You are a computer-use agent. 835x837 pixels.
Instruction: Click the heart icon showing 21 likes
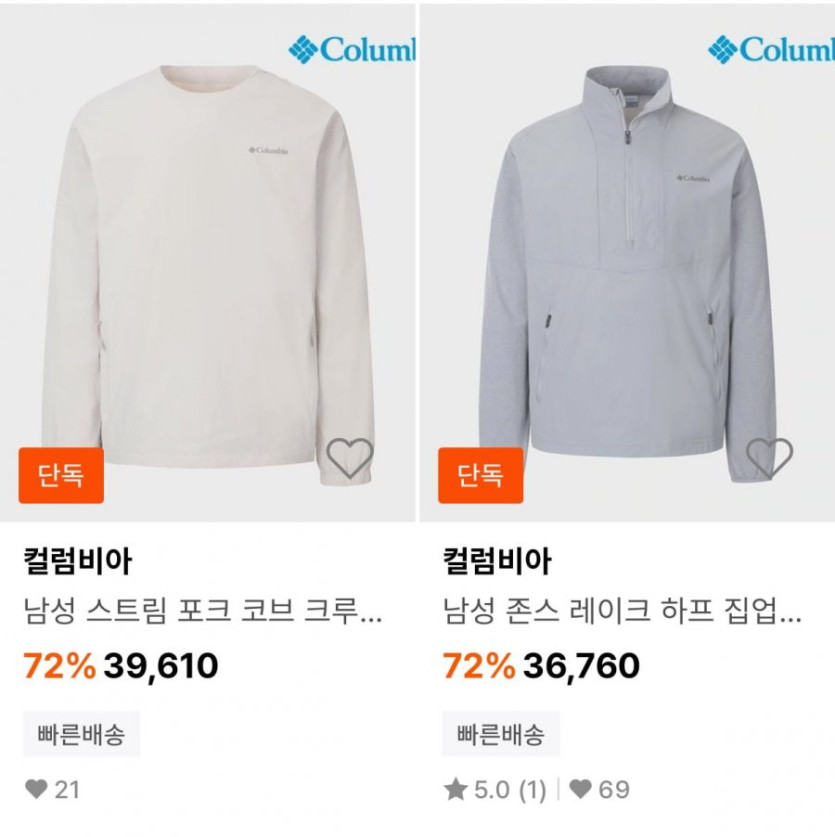36,789
